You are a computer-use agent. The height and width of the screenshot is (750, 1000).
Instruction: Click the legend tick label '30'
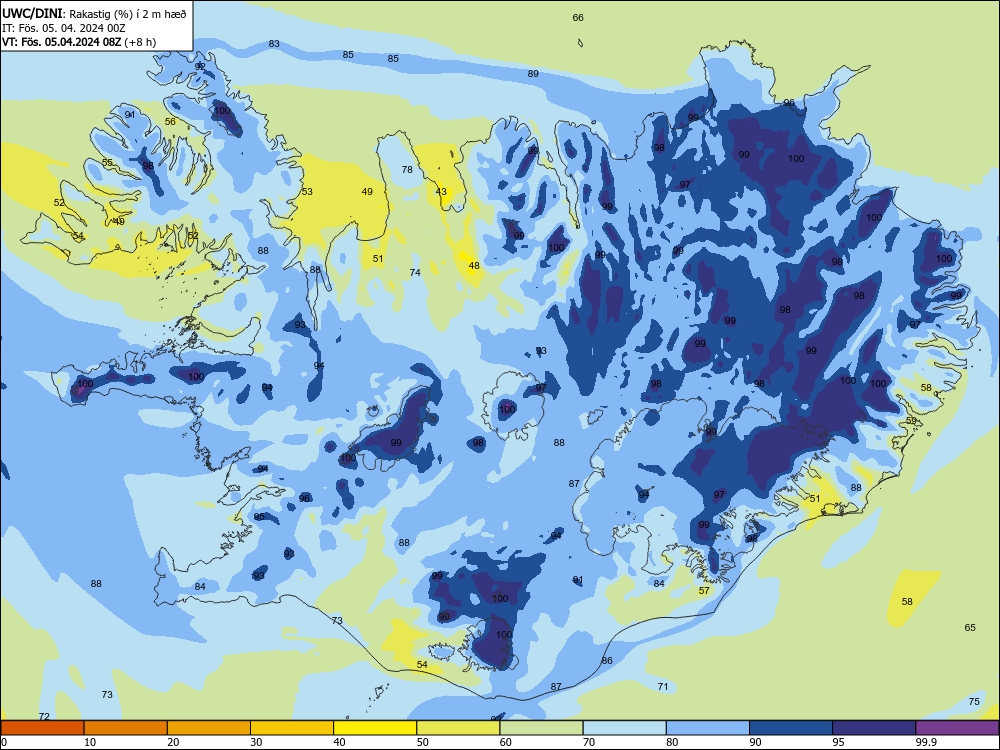coord(256,742)
